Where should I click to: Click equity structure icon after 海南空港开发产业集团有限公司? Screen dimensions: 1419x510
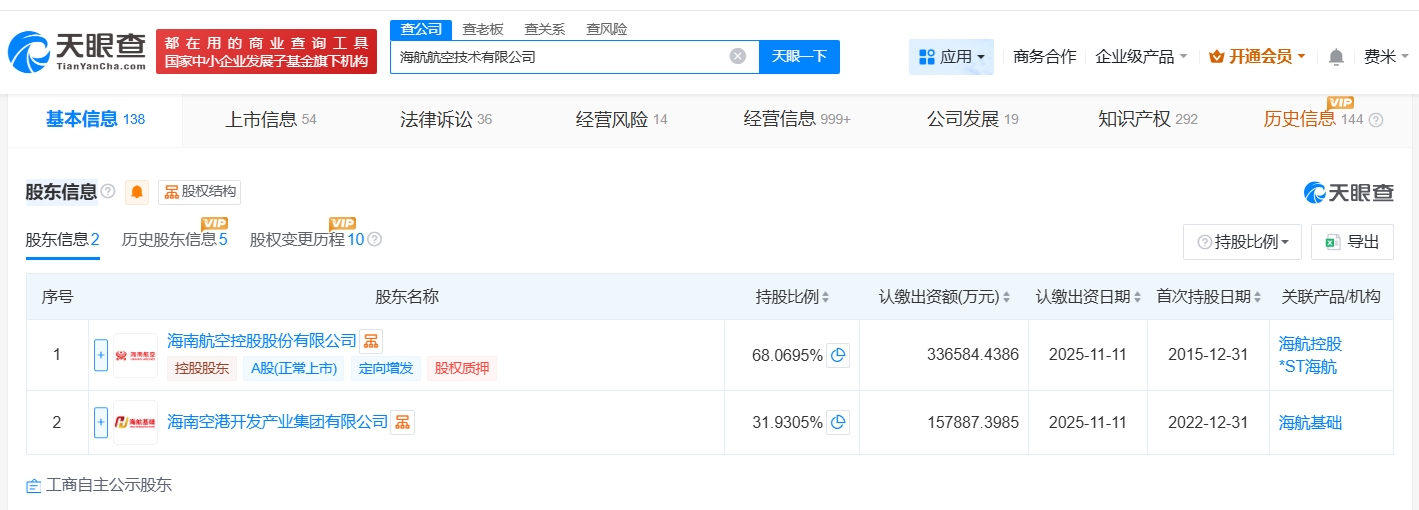(402, 422)
